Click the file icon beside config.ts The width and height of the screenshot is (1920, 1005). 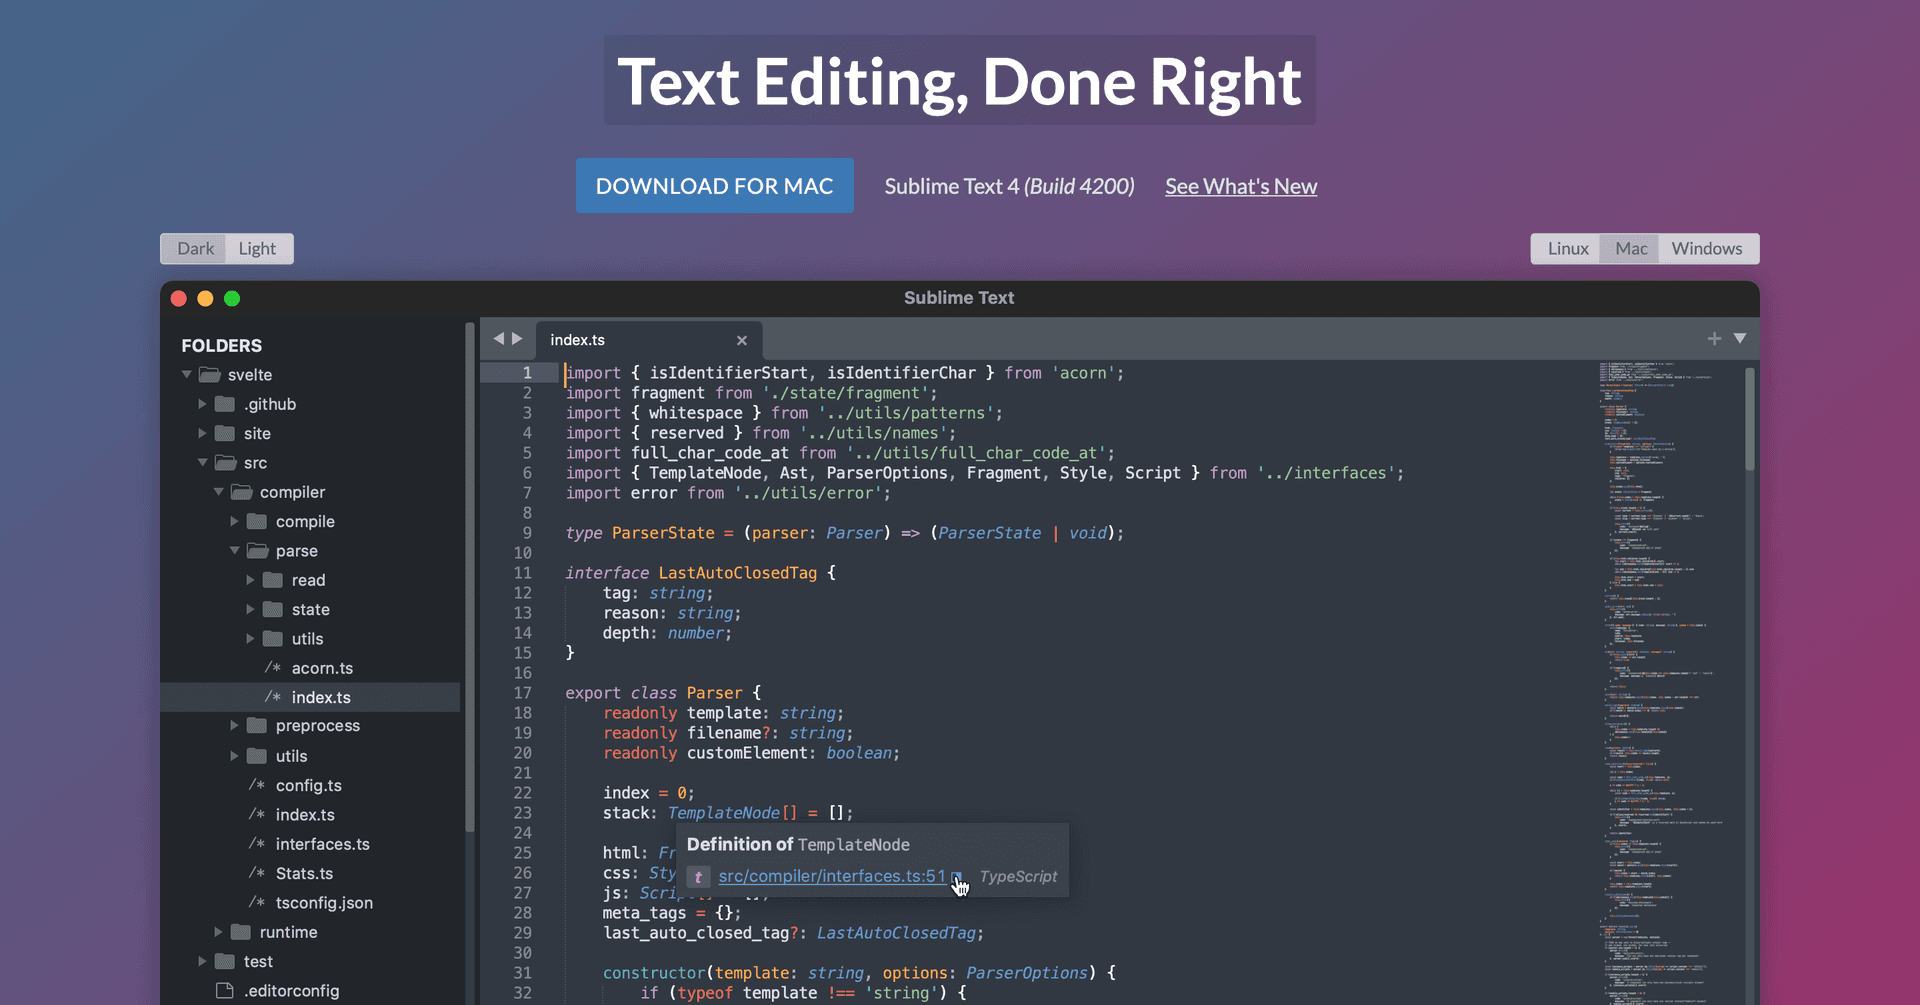257,785
